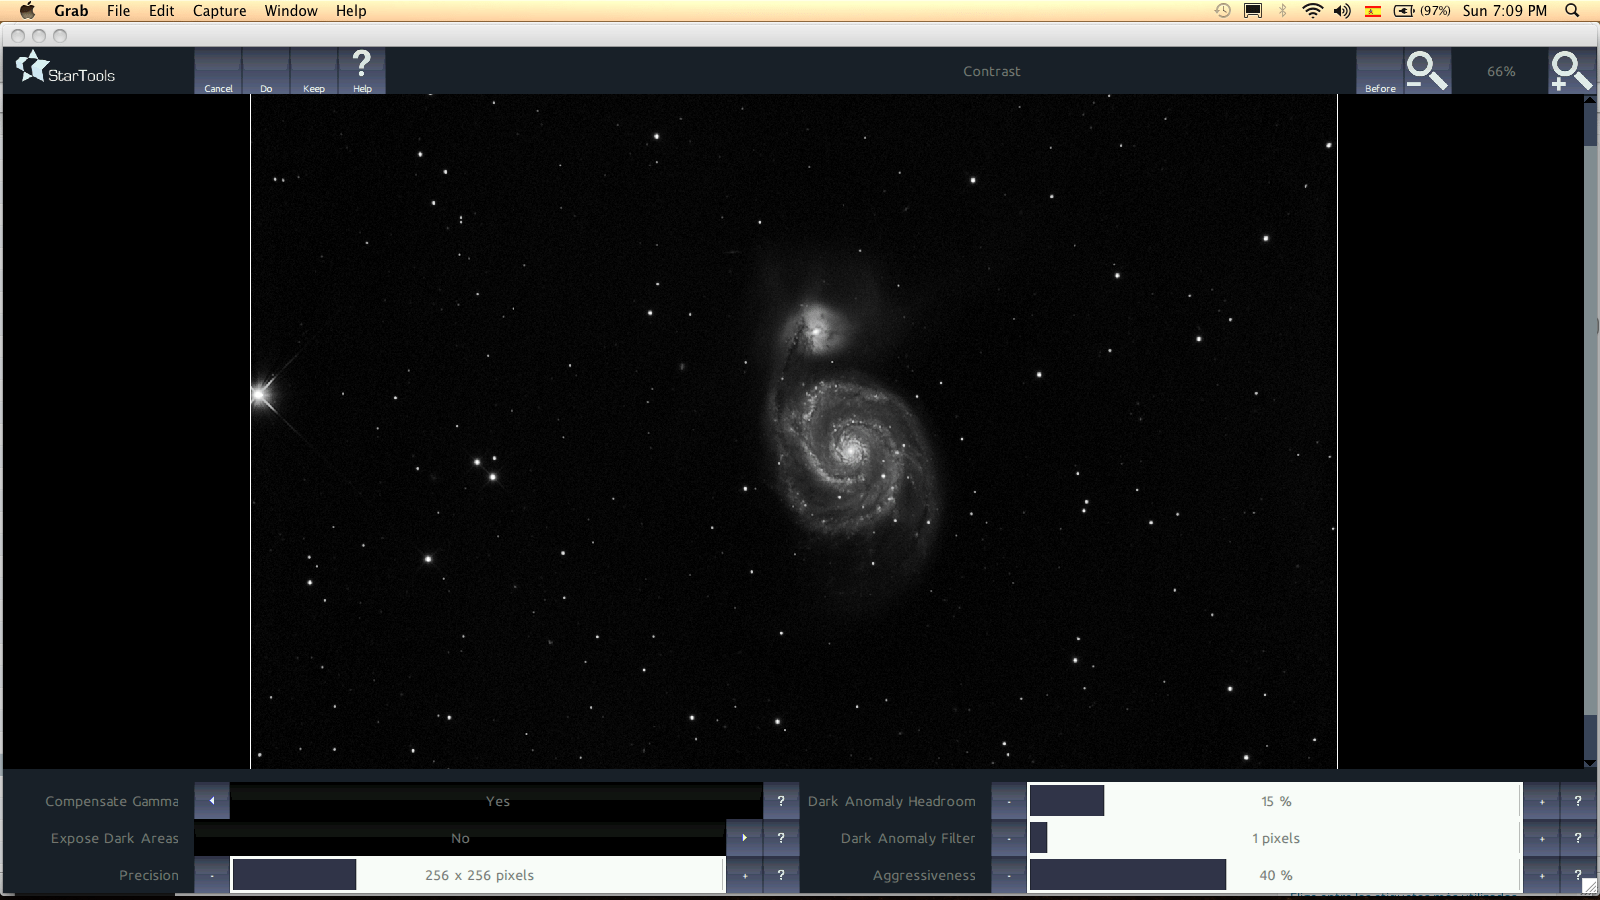
Task: Toggle Expose Dark Areas with right arrow
Action: click(744, 838)
